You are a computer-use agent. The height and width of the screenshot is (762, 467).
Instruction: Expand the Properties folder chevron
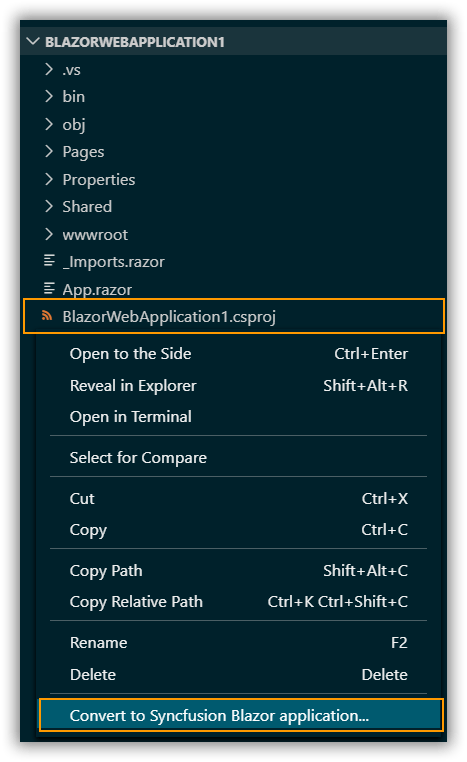point(49,179)
